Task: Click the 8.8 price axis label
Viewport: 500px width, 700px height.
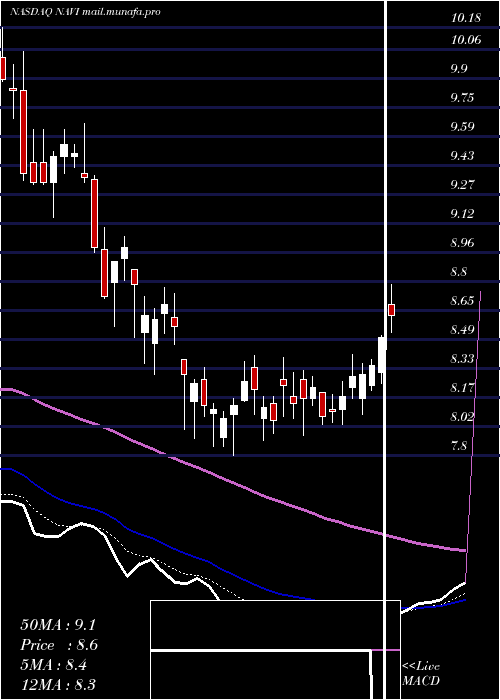Action: pyautogui.click(x=459, y=272)
